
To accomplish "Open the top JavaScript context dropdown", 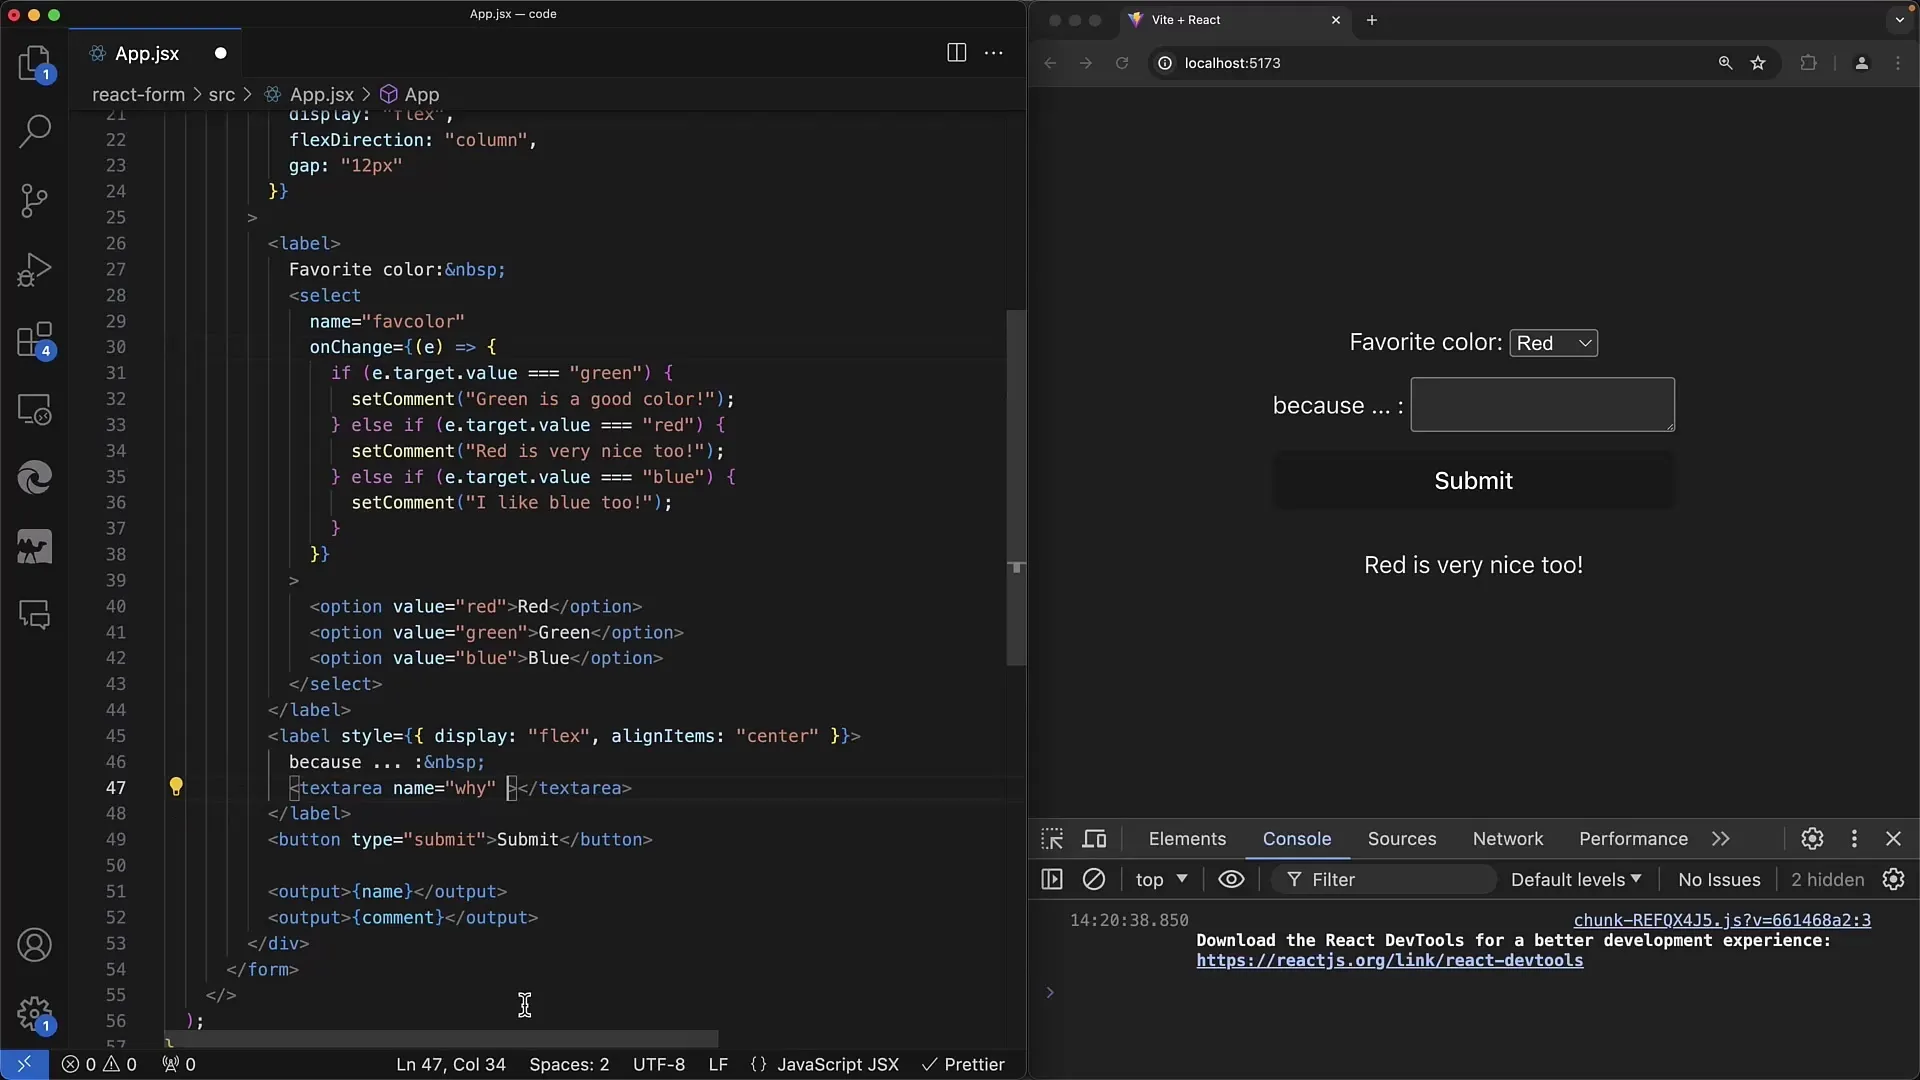I will pyautogui.click(x=1161, y=879).
